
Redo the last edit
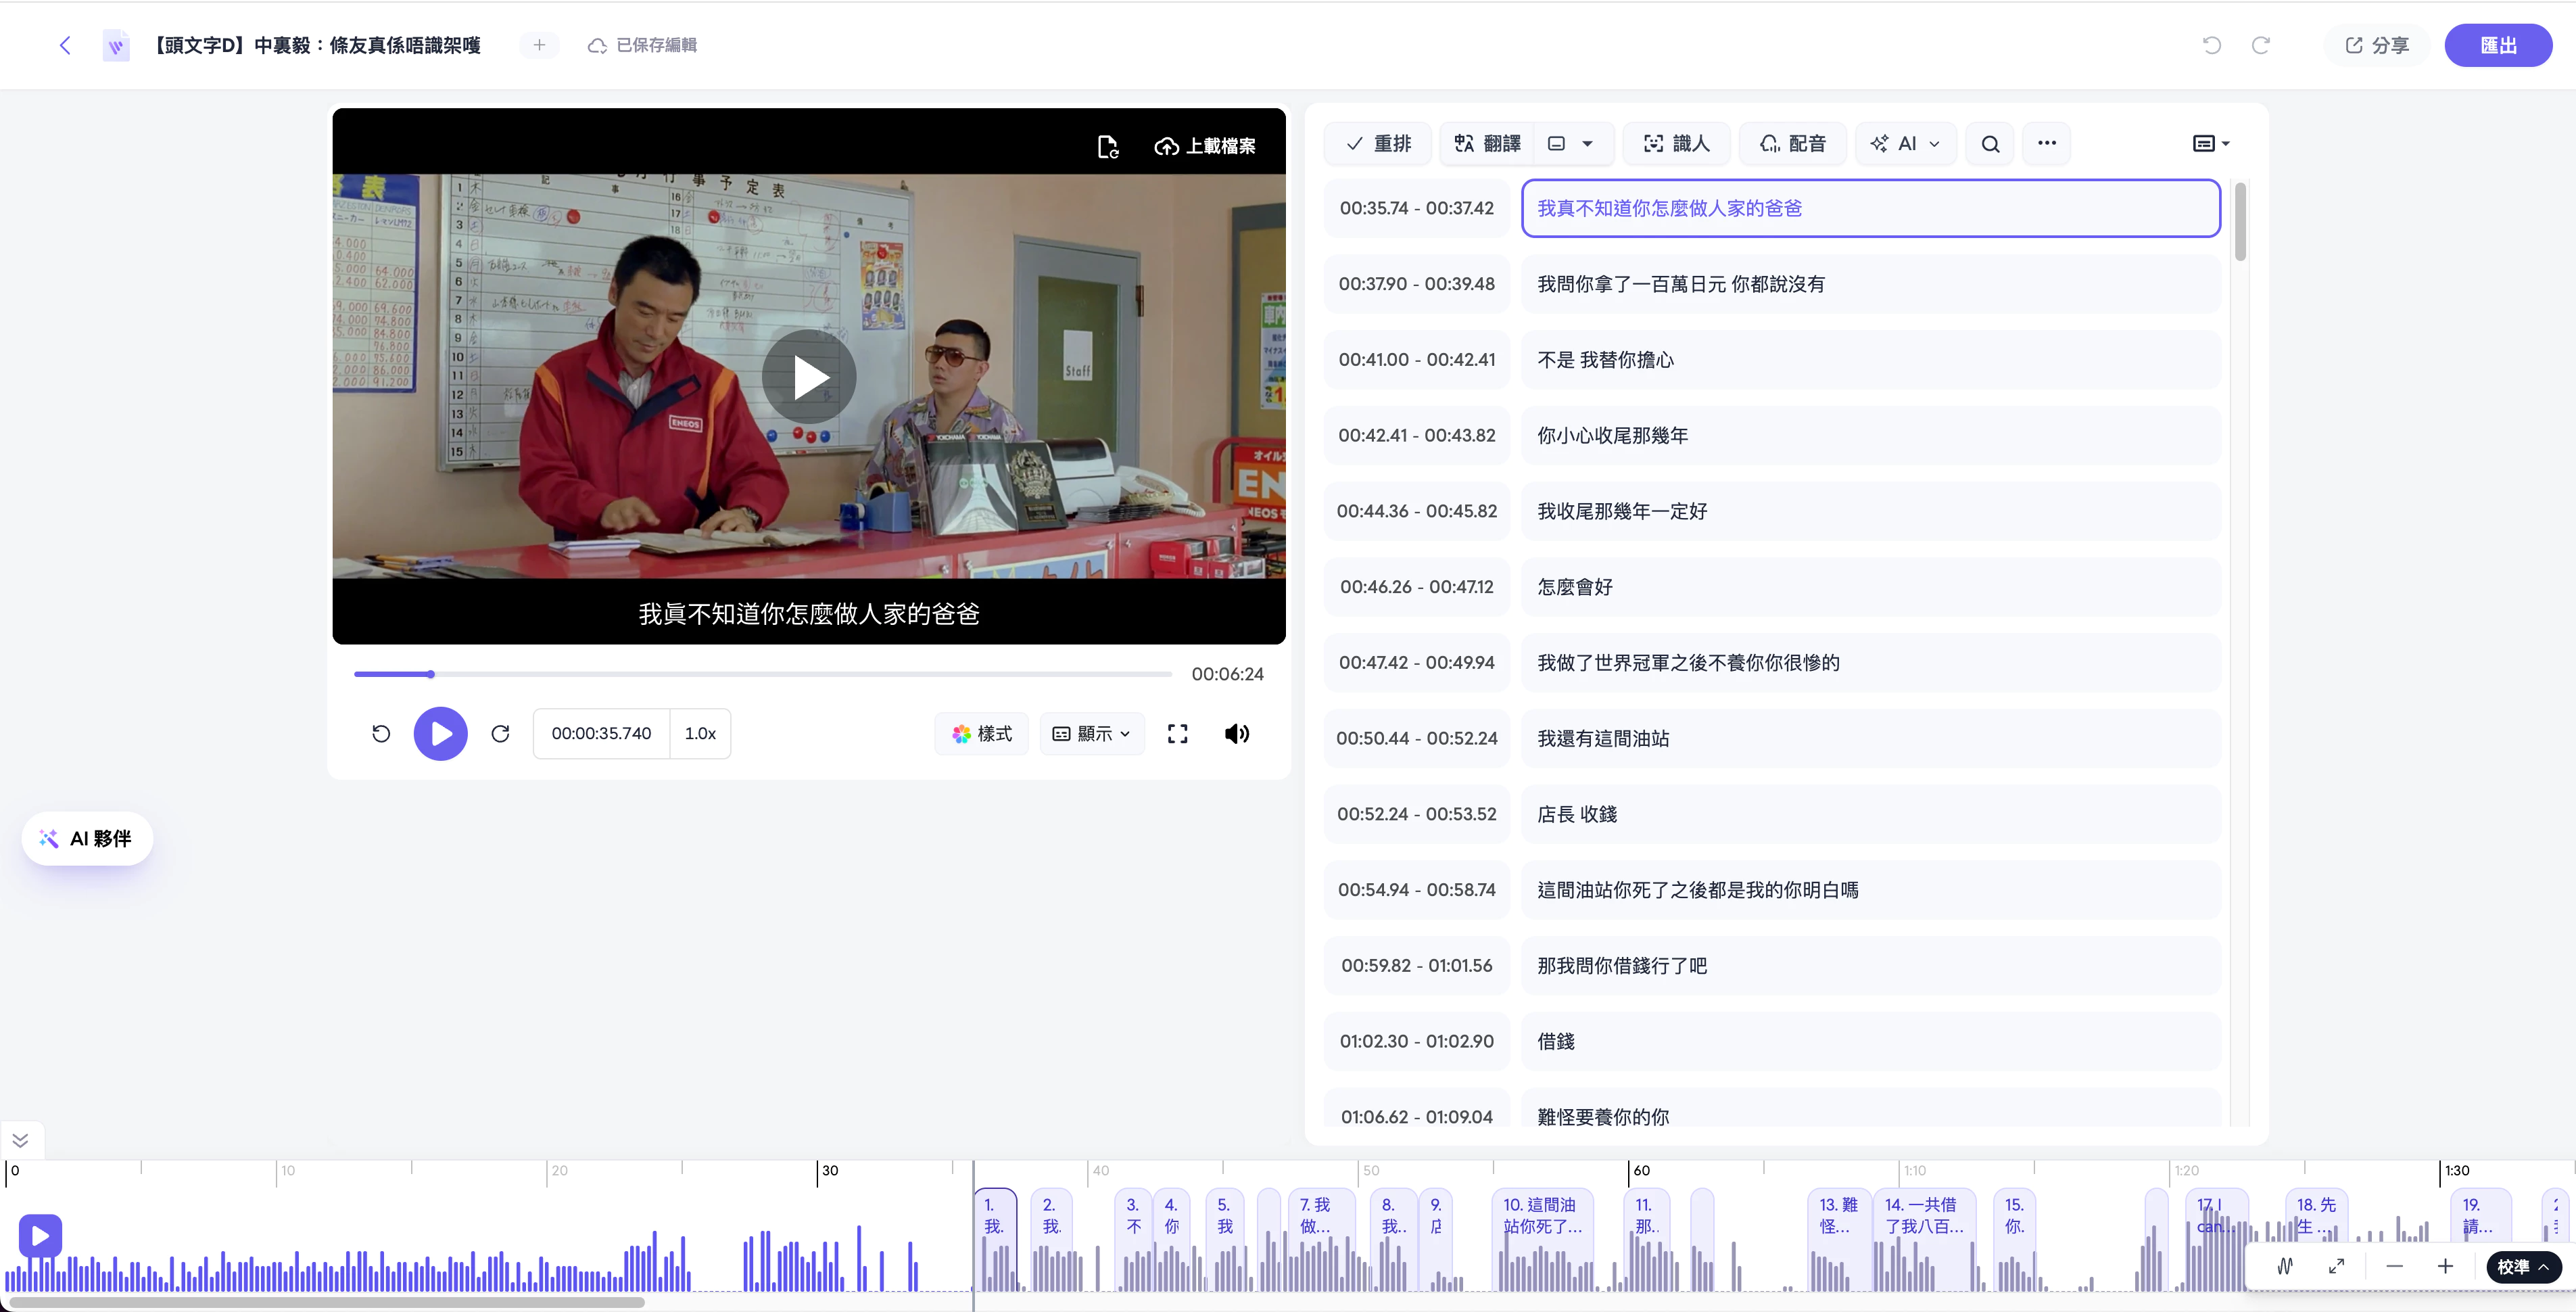2260,45
